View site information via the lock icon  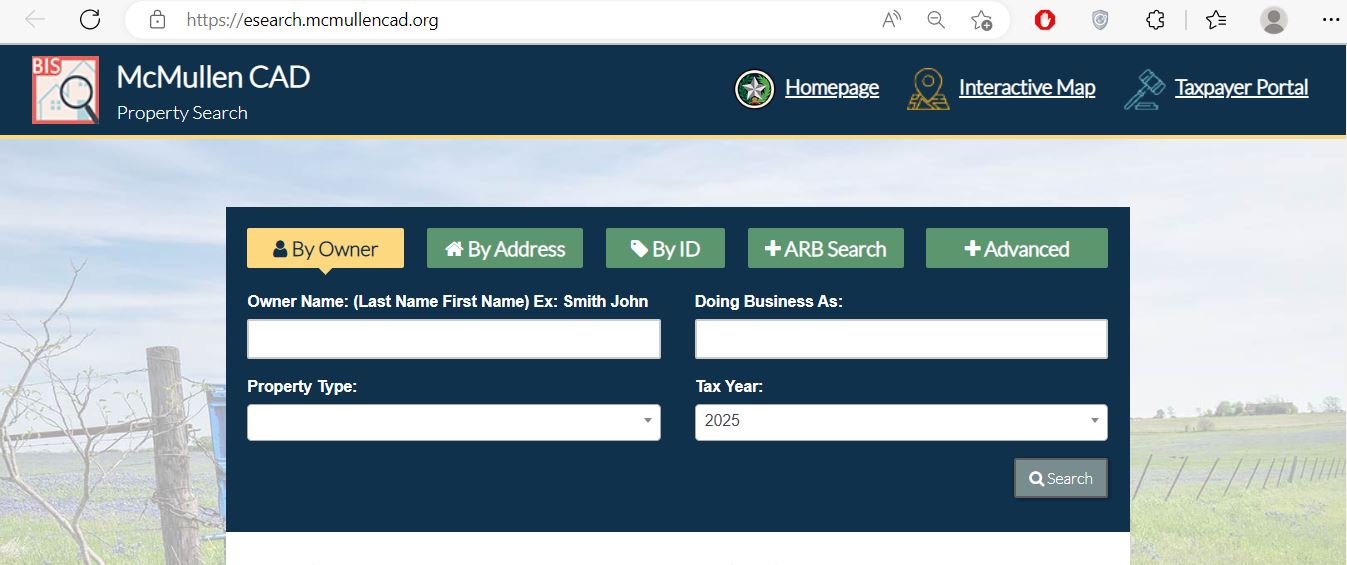(x=156, y=20)
